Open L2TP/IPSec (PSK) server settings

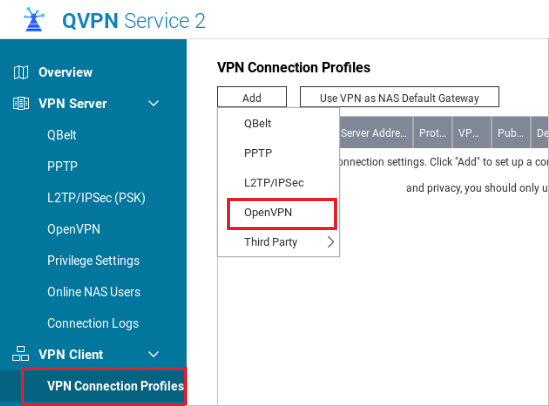click(96, 198)
